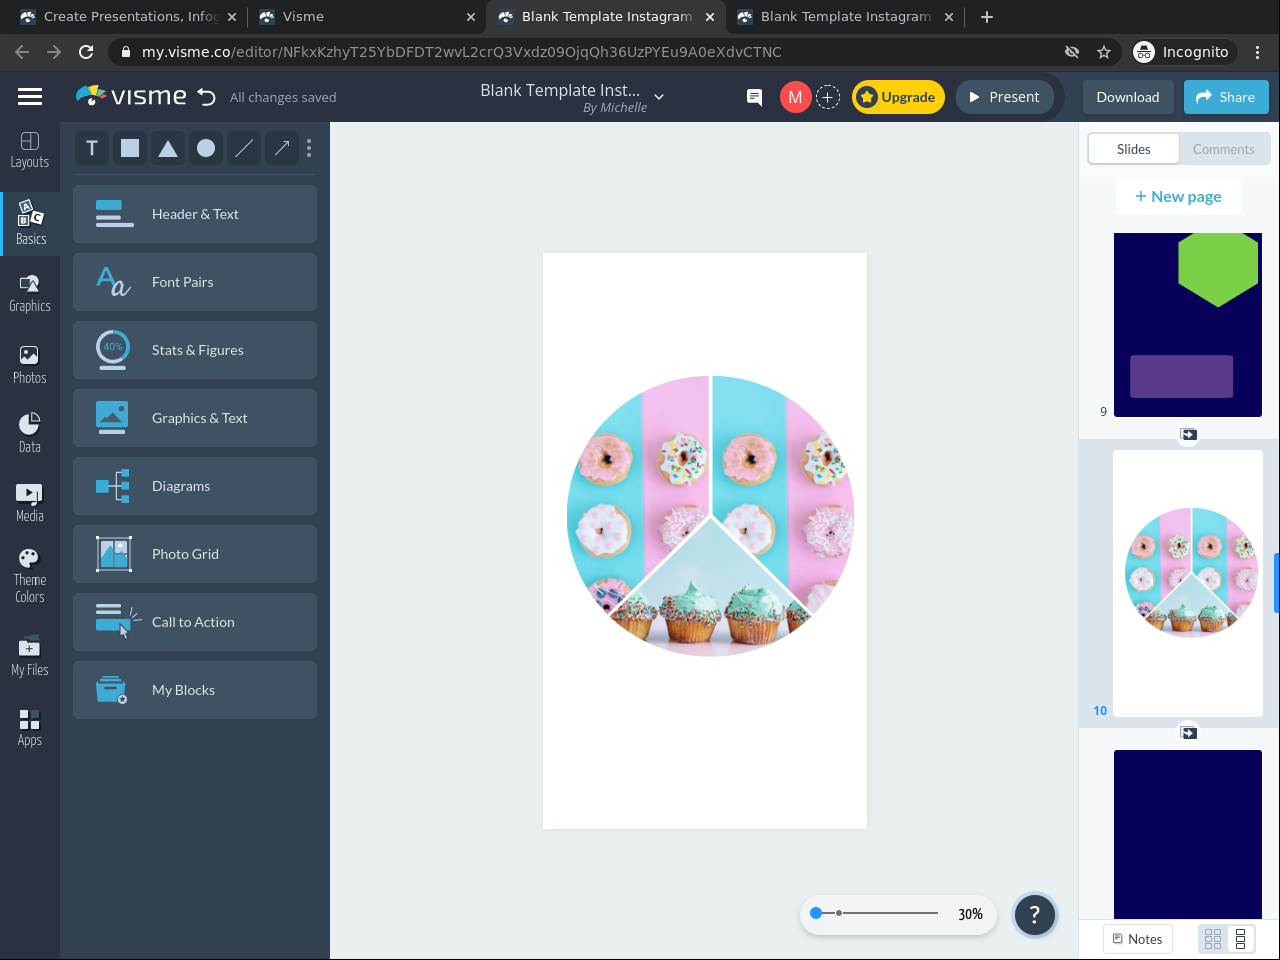Expand Call to Action blocks
The width and height of the screenshot is (1280, 960).
(195, 622)
